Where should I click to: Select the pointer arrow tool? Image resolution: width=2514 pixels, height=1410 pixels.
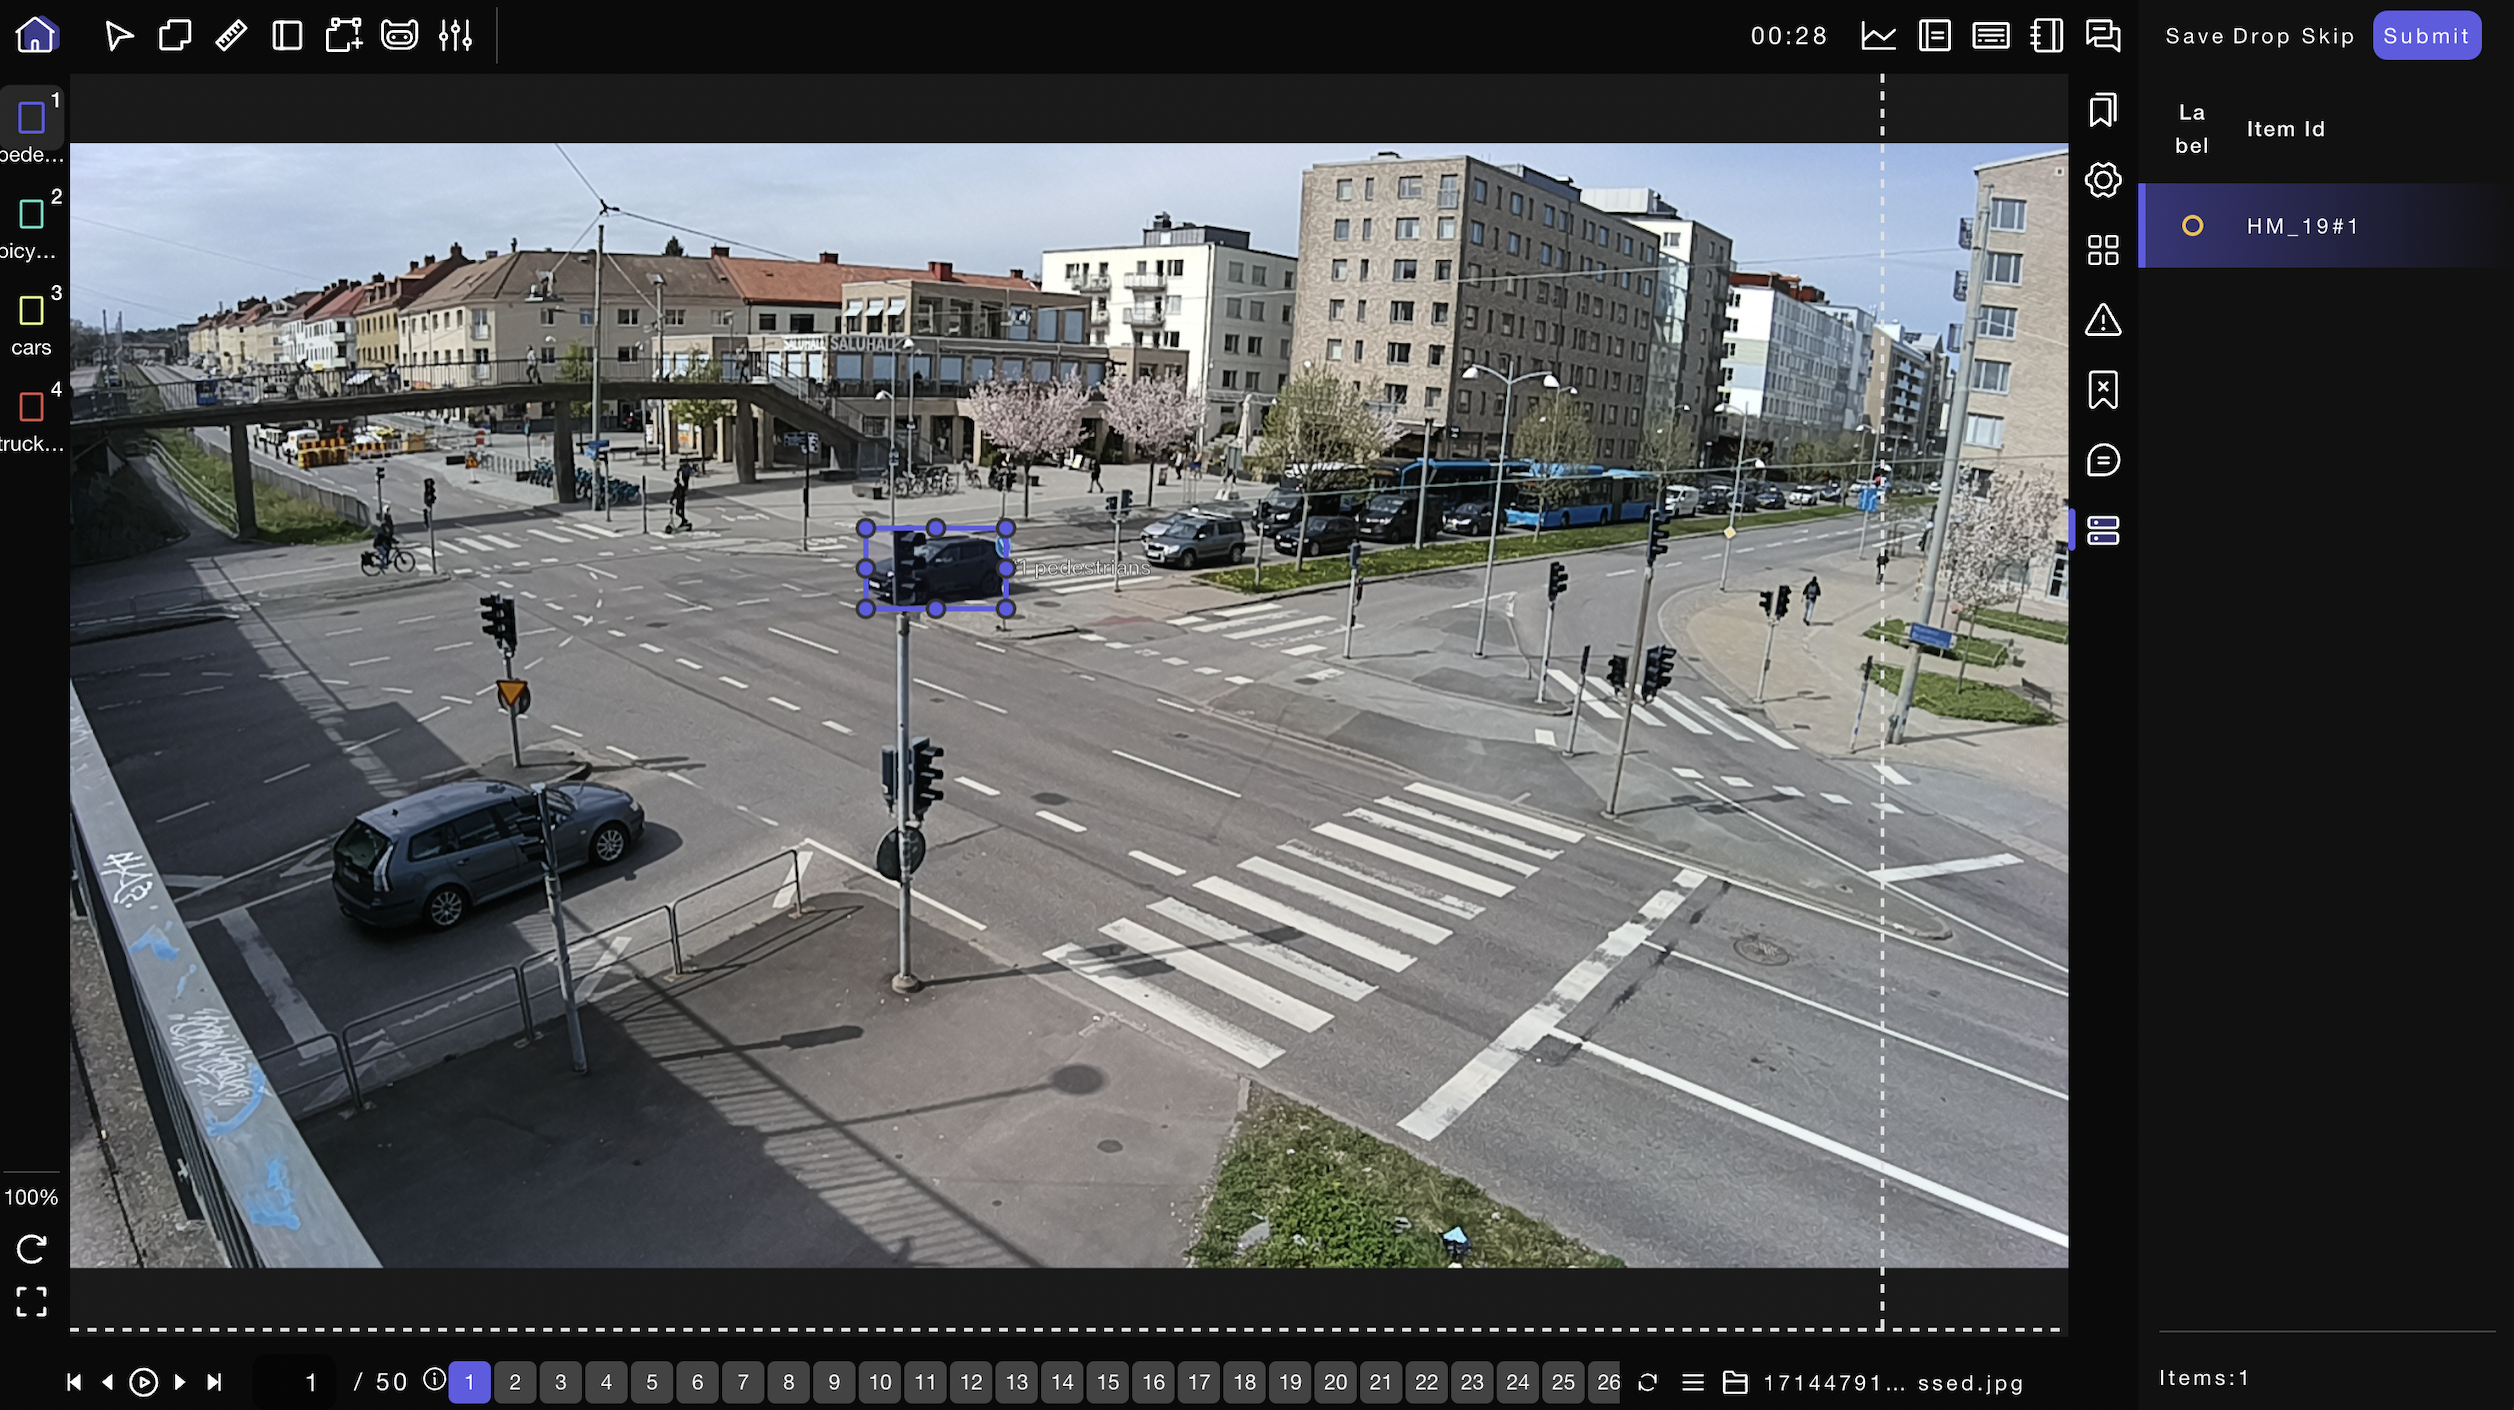pyautogui.click(x=118, y=36)
